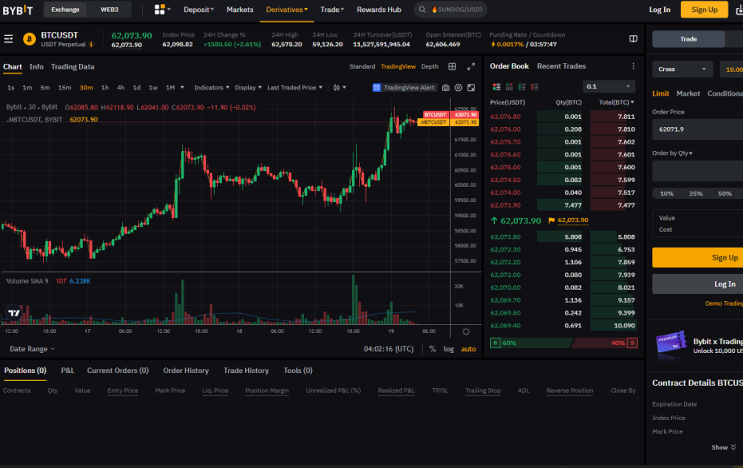The width and height of the screenshot is (743, 468).
Task: Open the Indicators dropdown
Action: 211,88
